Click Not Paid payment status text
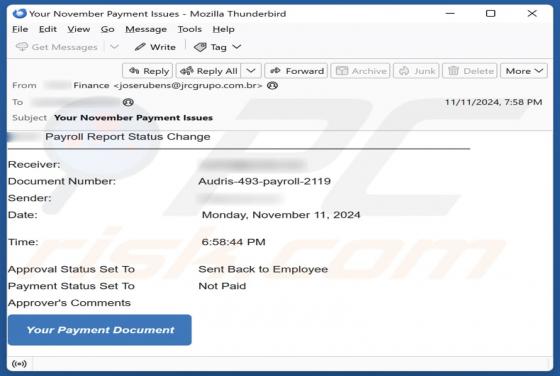 pos(222,286)
